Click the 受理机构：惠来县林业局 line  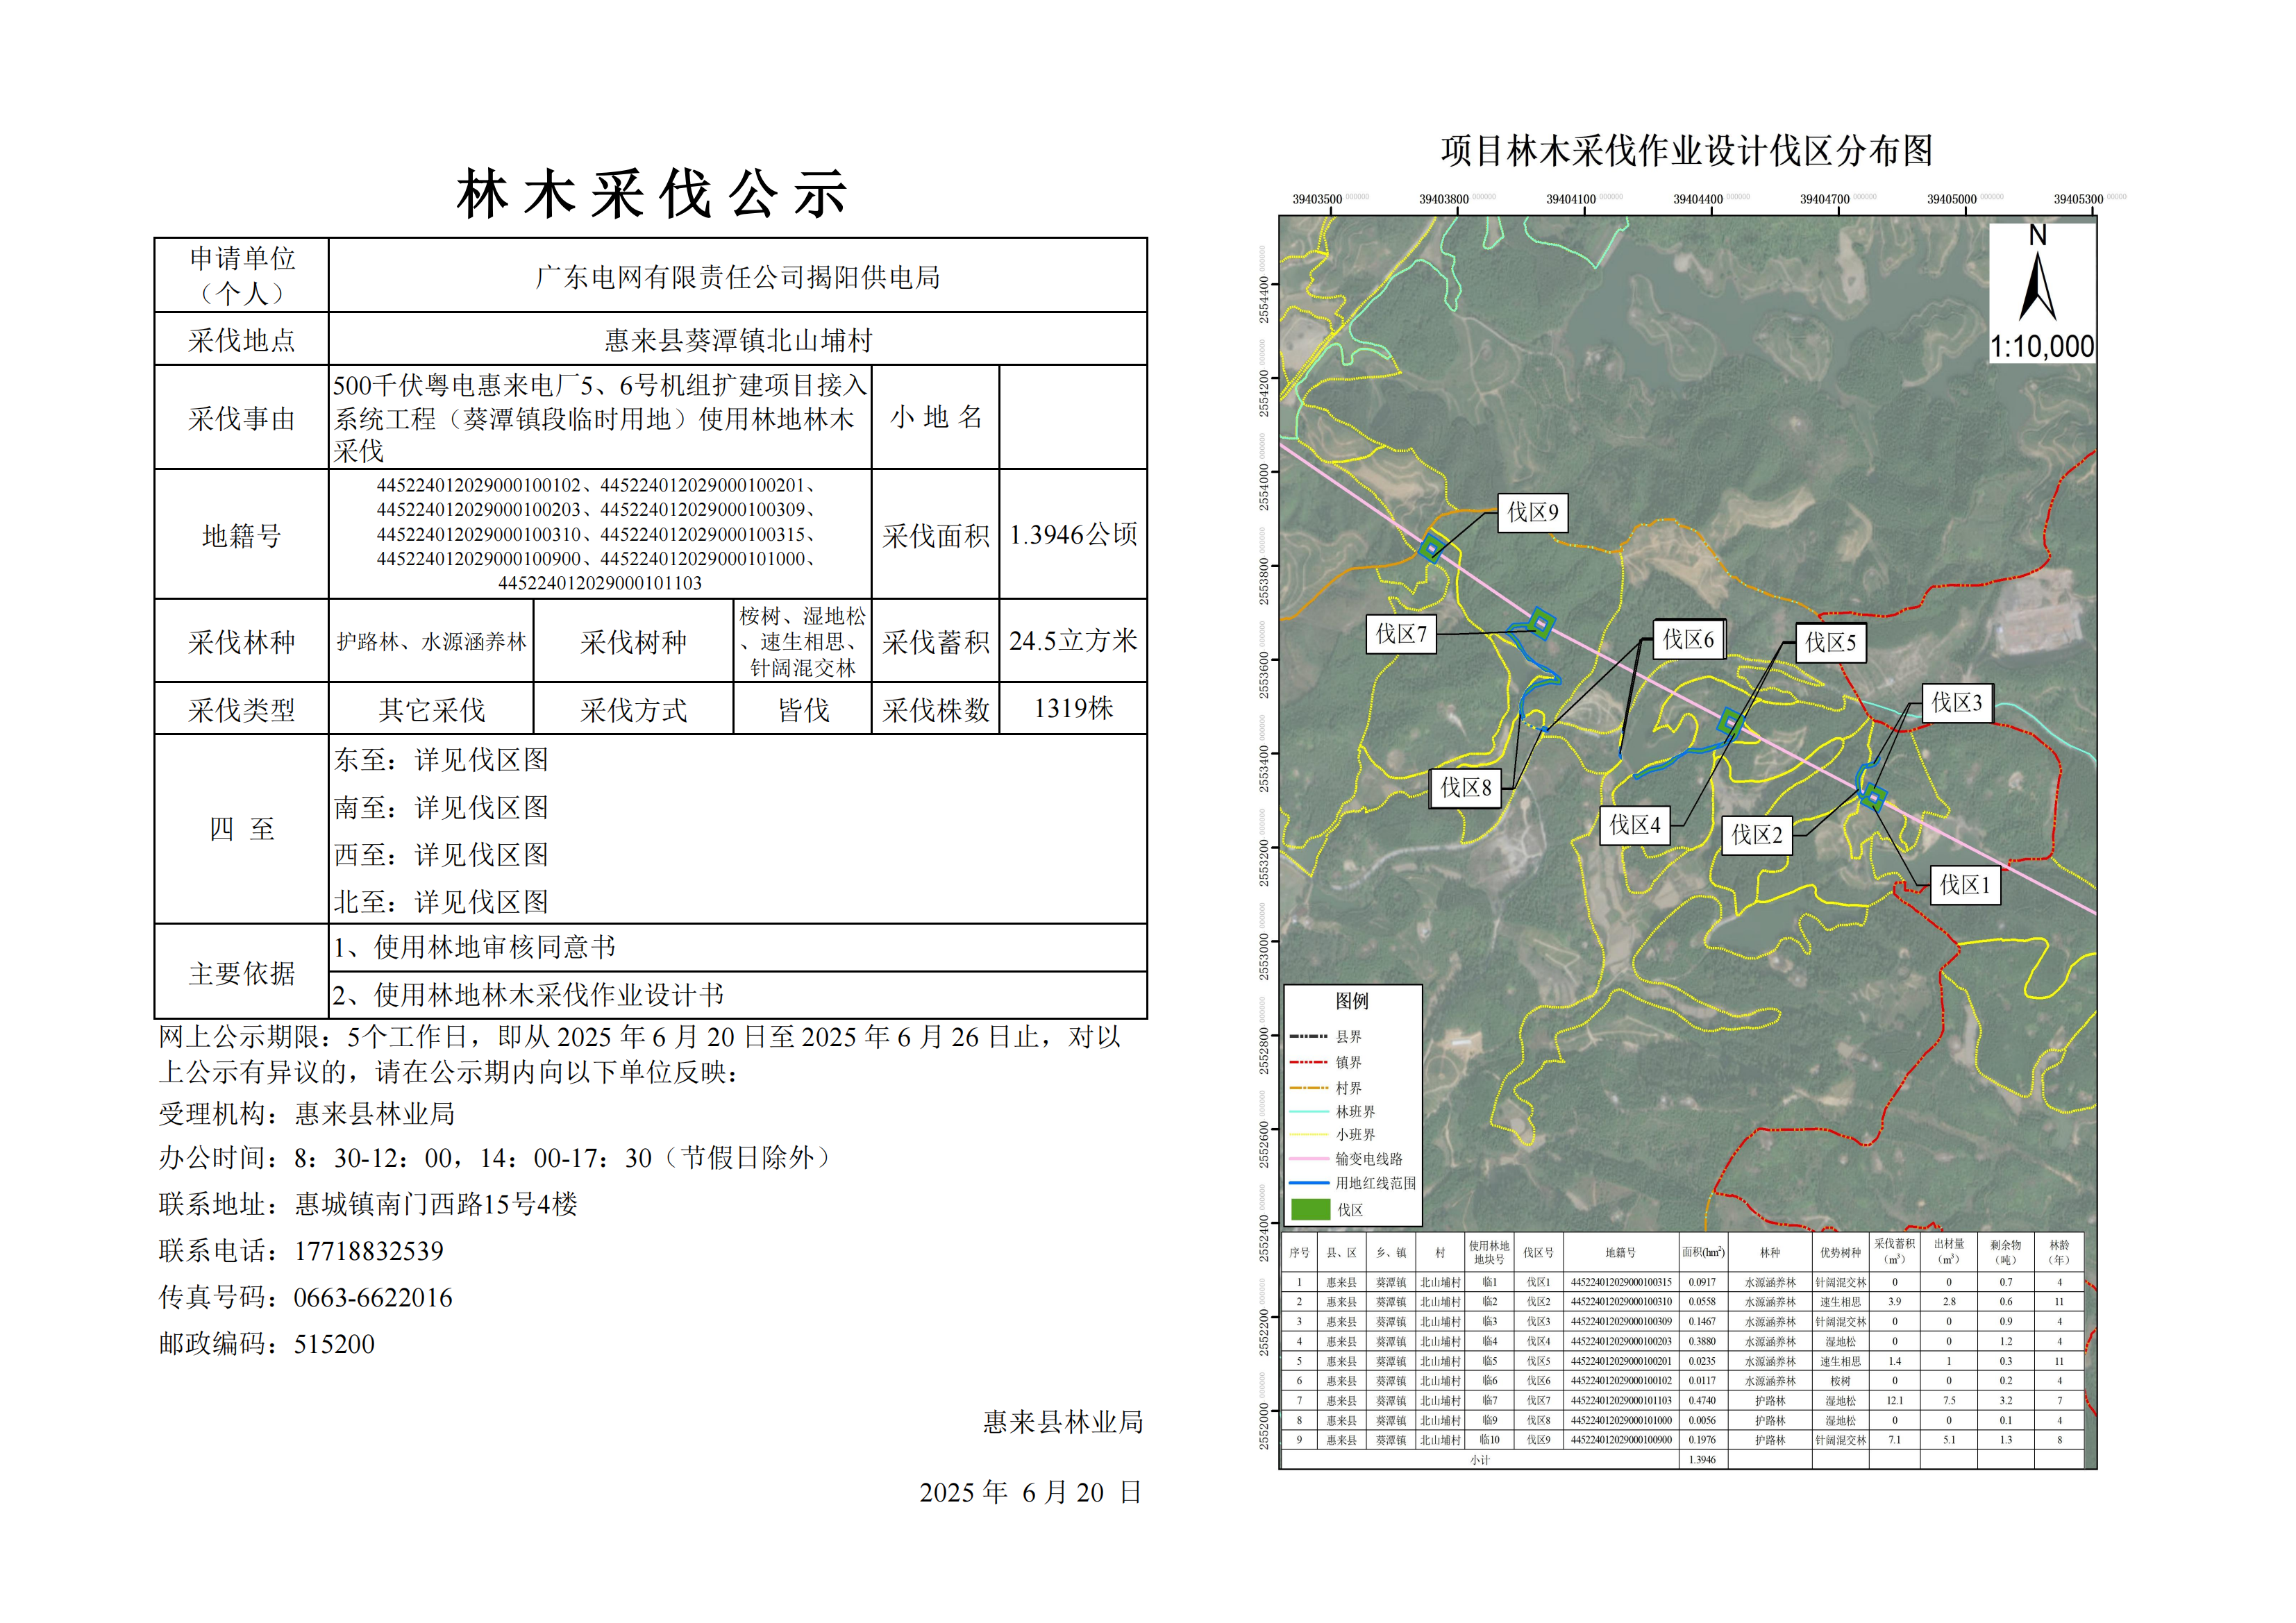(307, 1114)
